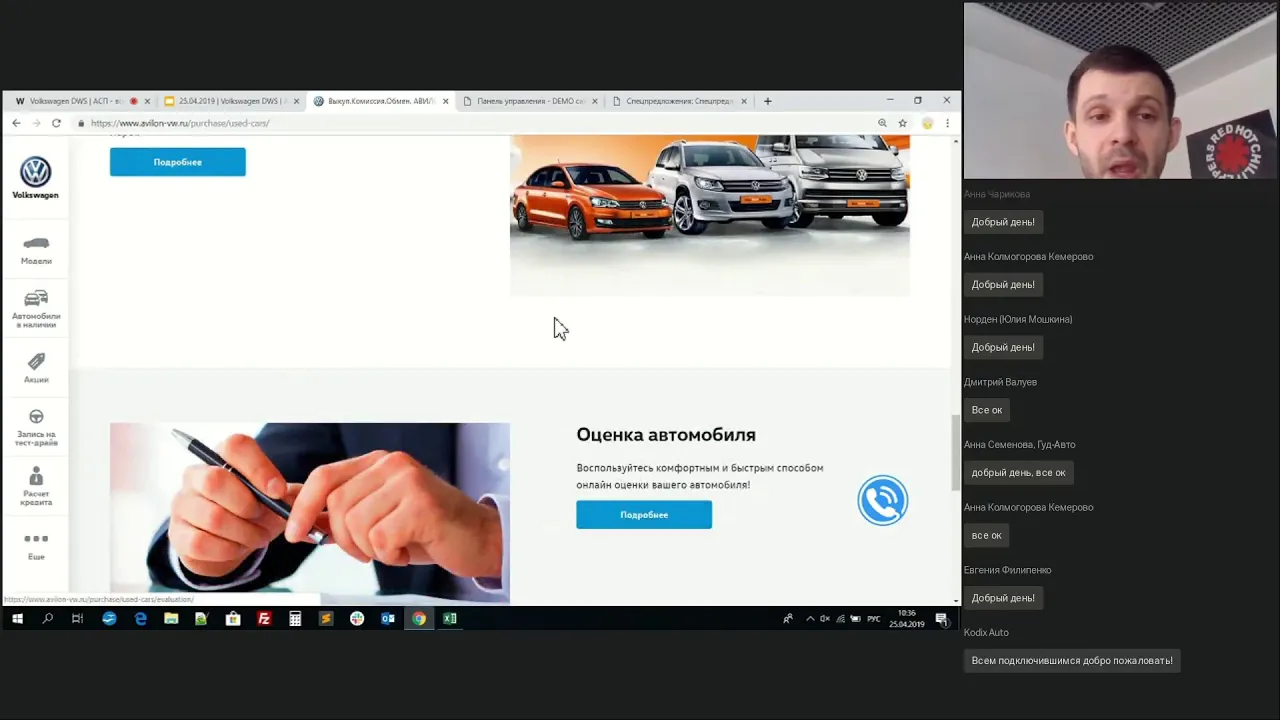Open Microsoft Store bag icon on taskbar
This screenshot has height=720, width=1280.
[233, 619]
